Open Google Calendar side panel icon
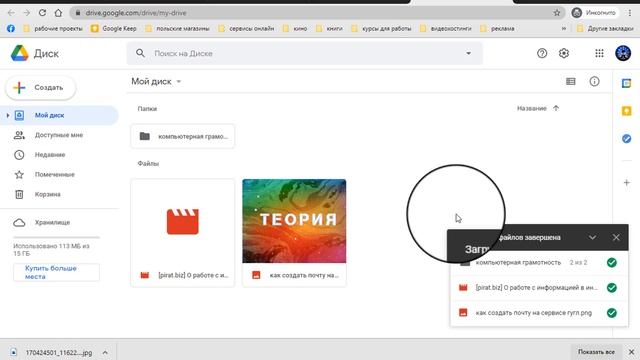The image size is (640, 360). click(x=627, y=84)
